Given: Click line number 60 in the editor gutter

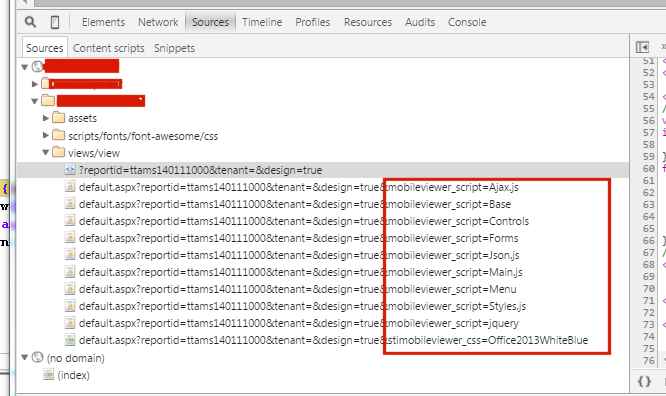Looking at the screenshot, I should [x=649, y=169].
